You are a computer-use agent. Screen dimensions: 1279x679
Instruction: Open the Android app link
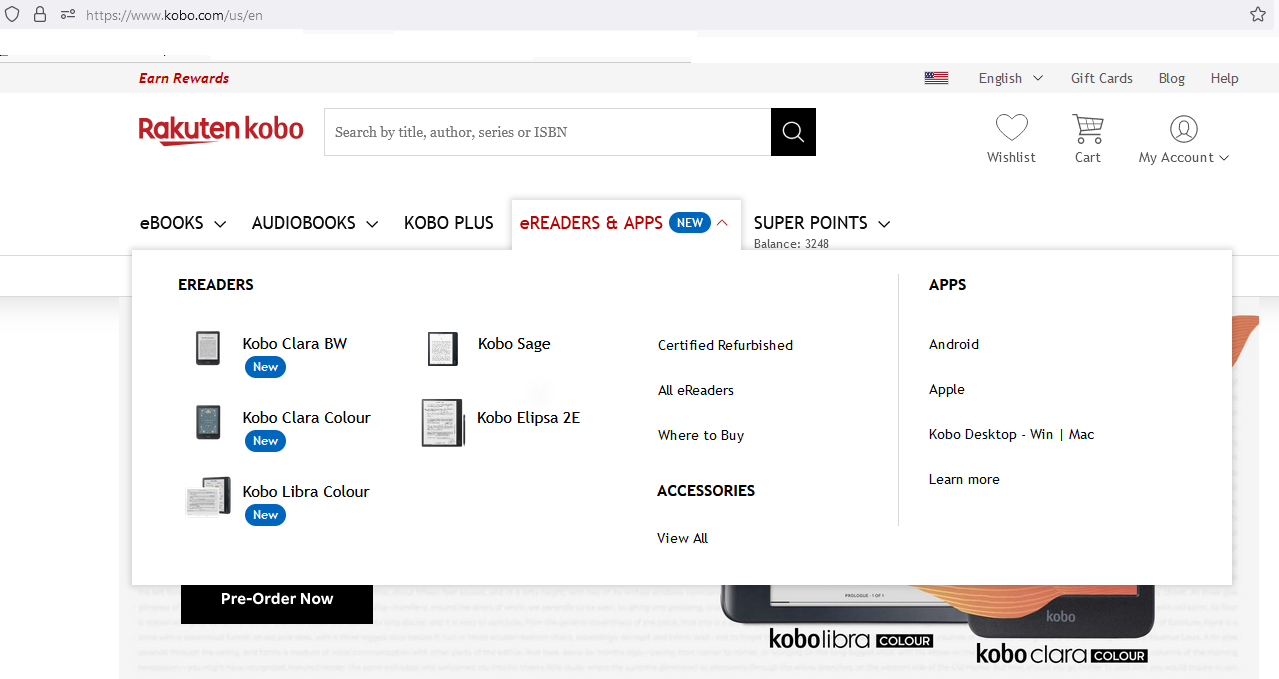[954, 344]
